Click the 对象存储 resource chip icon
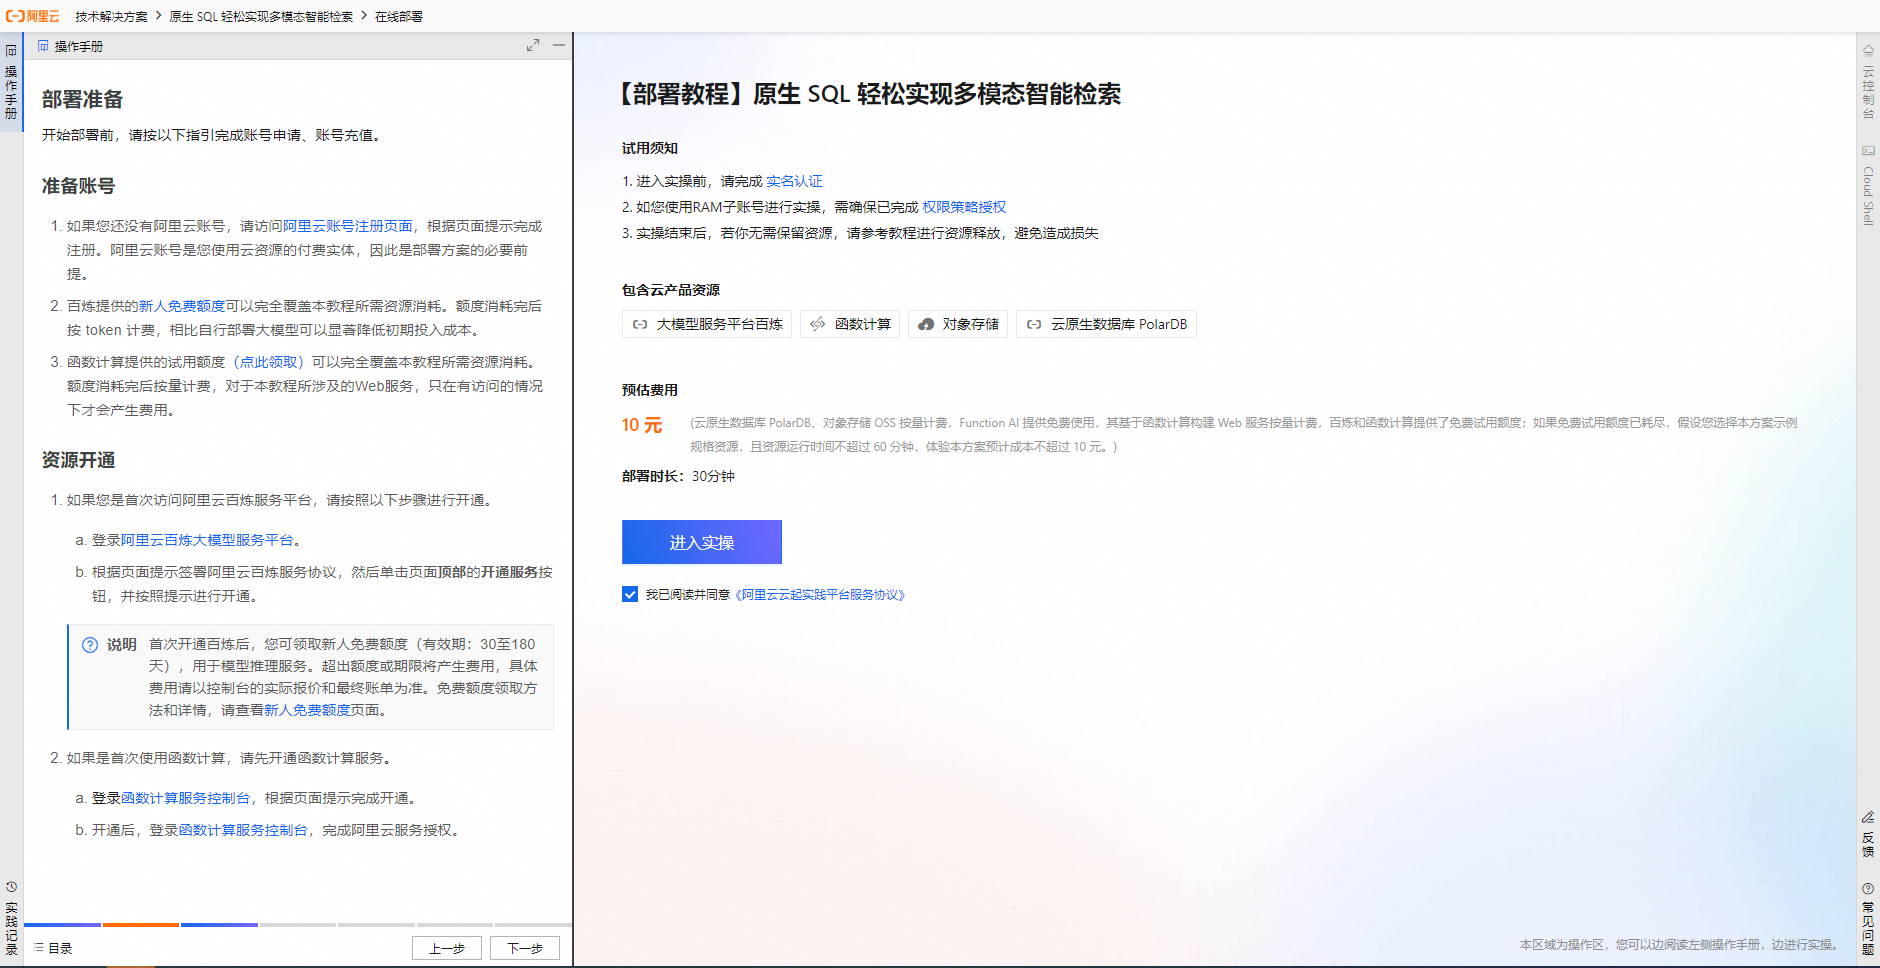Image resolution: width=1880 pixels, height=968 pixels. [925, 324]
